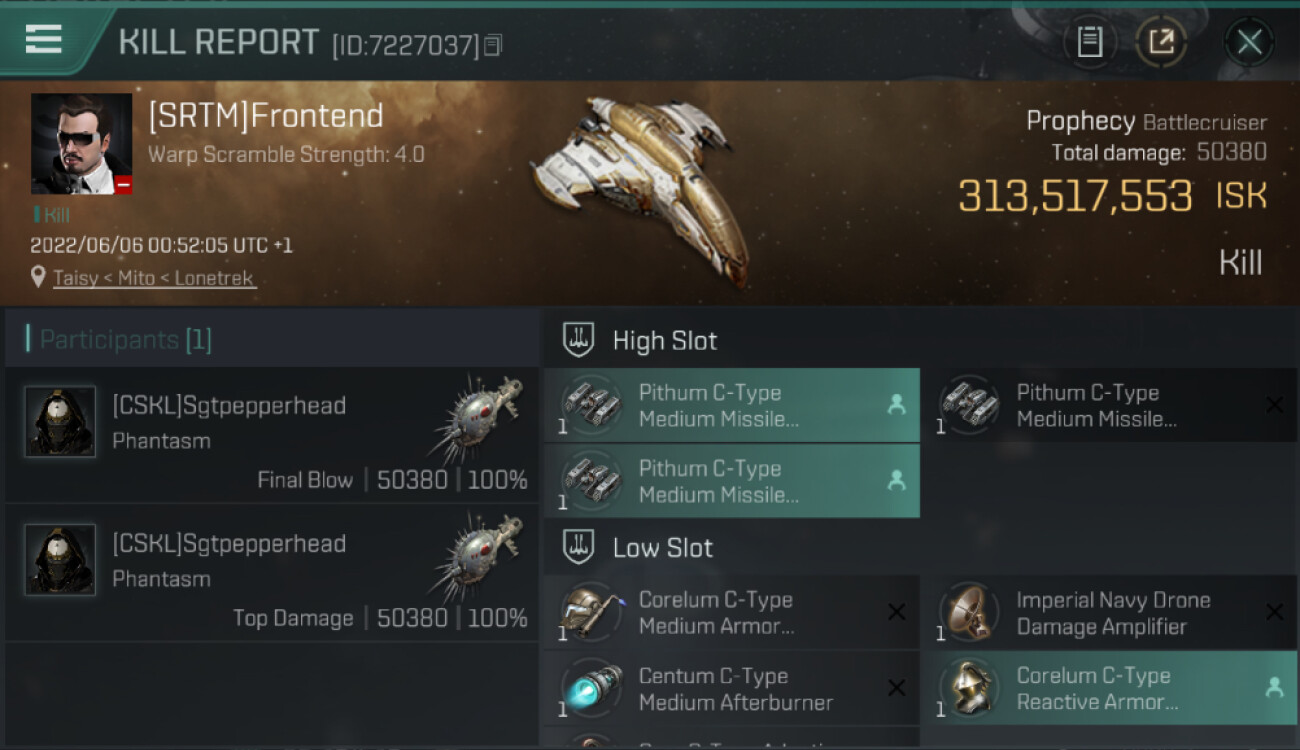Tap the share export icon
Viewport: 1300px width, 750px height.
click(x=1160, y=42)
